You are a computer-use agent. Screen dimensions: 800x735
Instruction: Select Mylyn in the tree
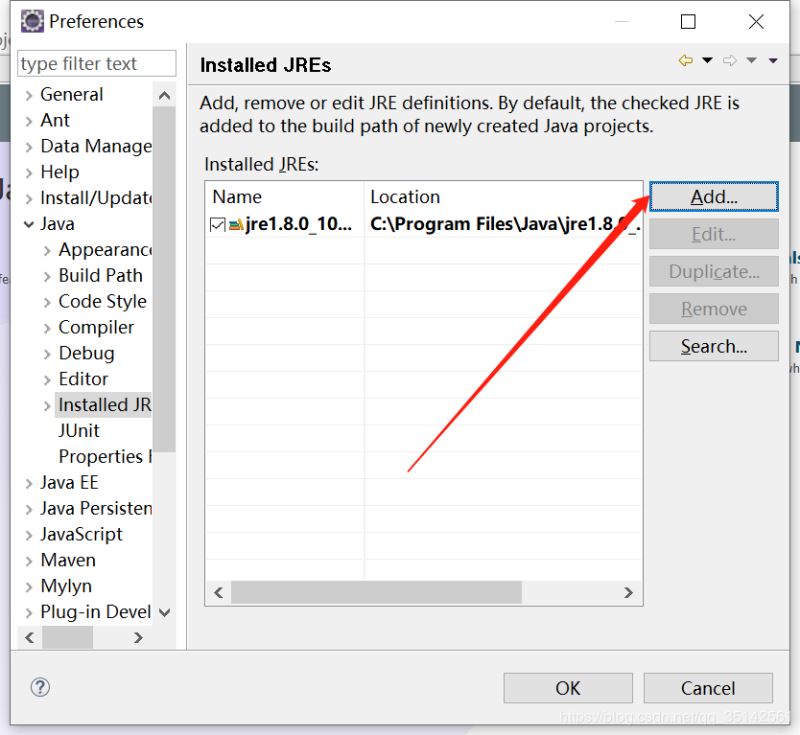click(66, 586)
